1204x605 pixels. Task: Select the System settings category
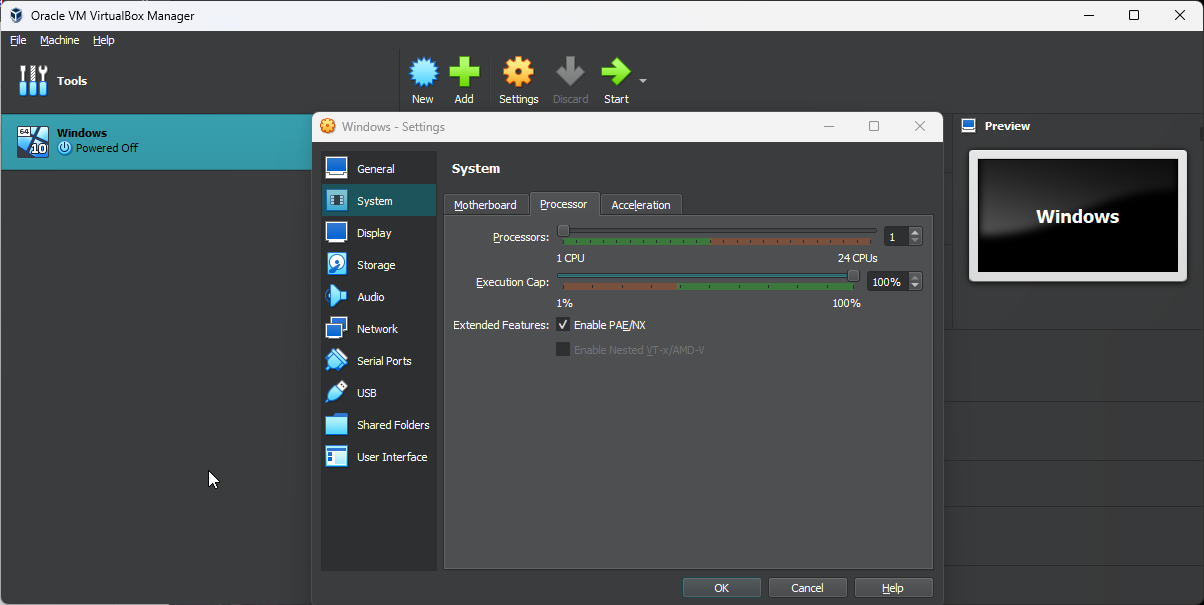(x=379, y=200)
